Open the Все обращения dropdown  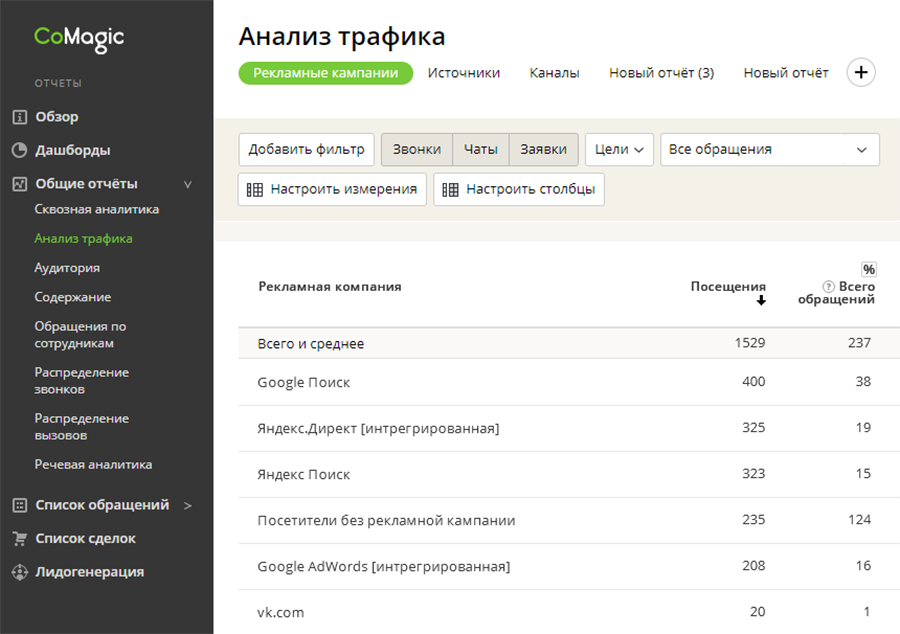coord(769,150)
